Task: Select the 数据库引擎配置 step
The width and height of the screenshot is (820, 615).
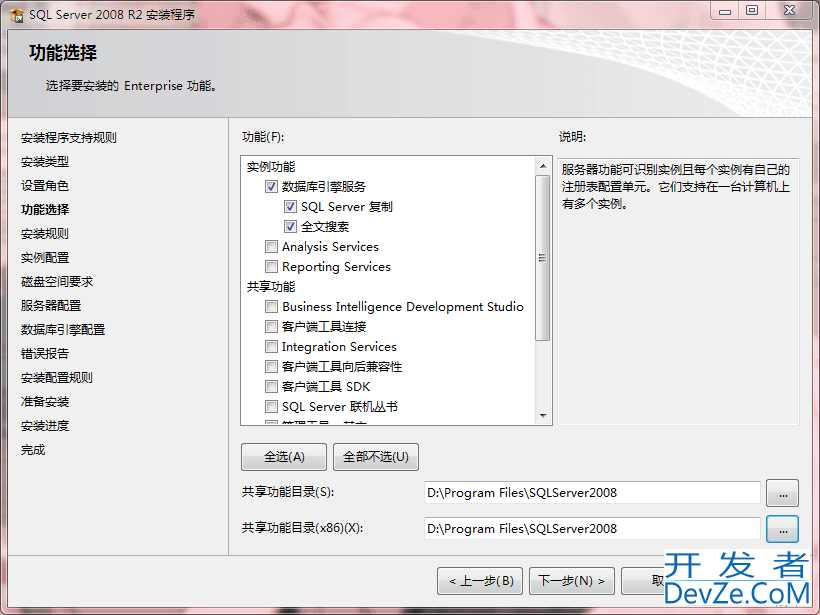Action: click(63, 329)
